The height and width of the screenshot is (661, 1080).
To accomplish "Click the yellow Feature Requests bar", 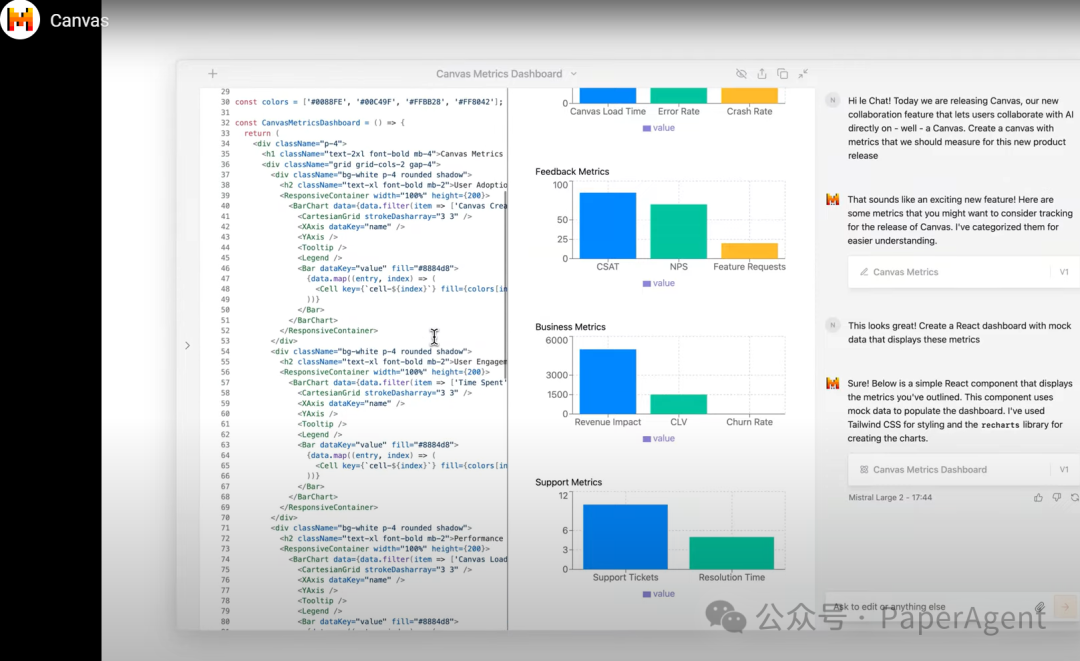I will pos(749,251).
